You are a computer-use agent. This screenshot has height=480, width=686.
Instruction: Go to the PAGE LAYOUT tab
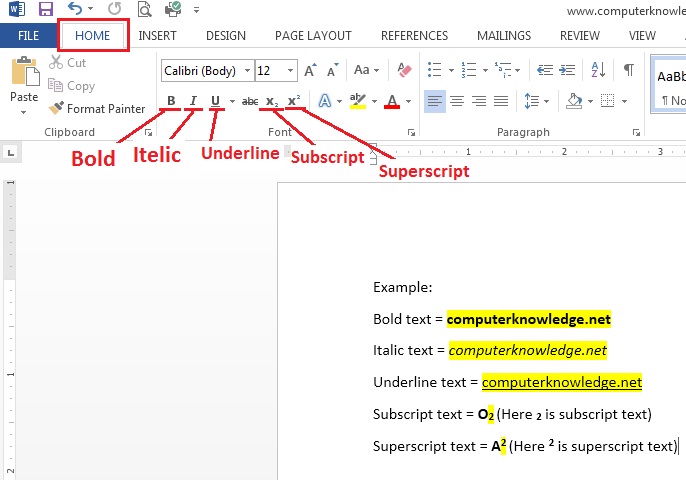(313, 35)
